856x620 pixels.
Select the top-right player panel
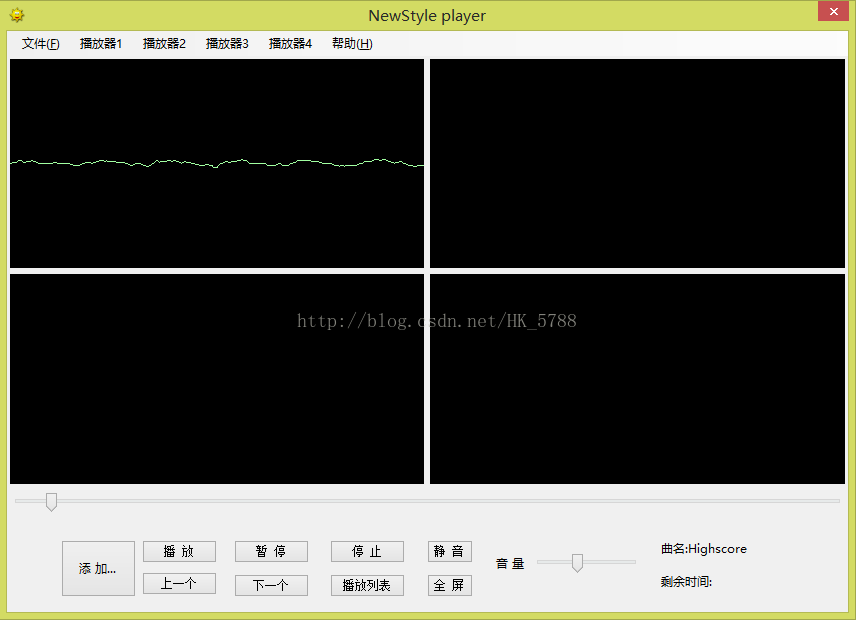coord(637,164)
